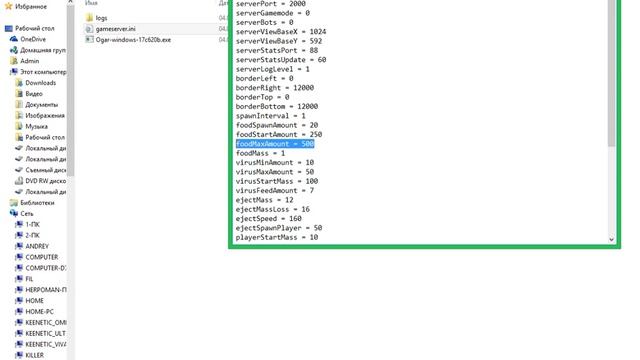The height and width of the screenshot is (360, 640).
Task: Click the line serverGamemode = 0
Action: tap(272, 13)
